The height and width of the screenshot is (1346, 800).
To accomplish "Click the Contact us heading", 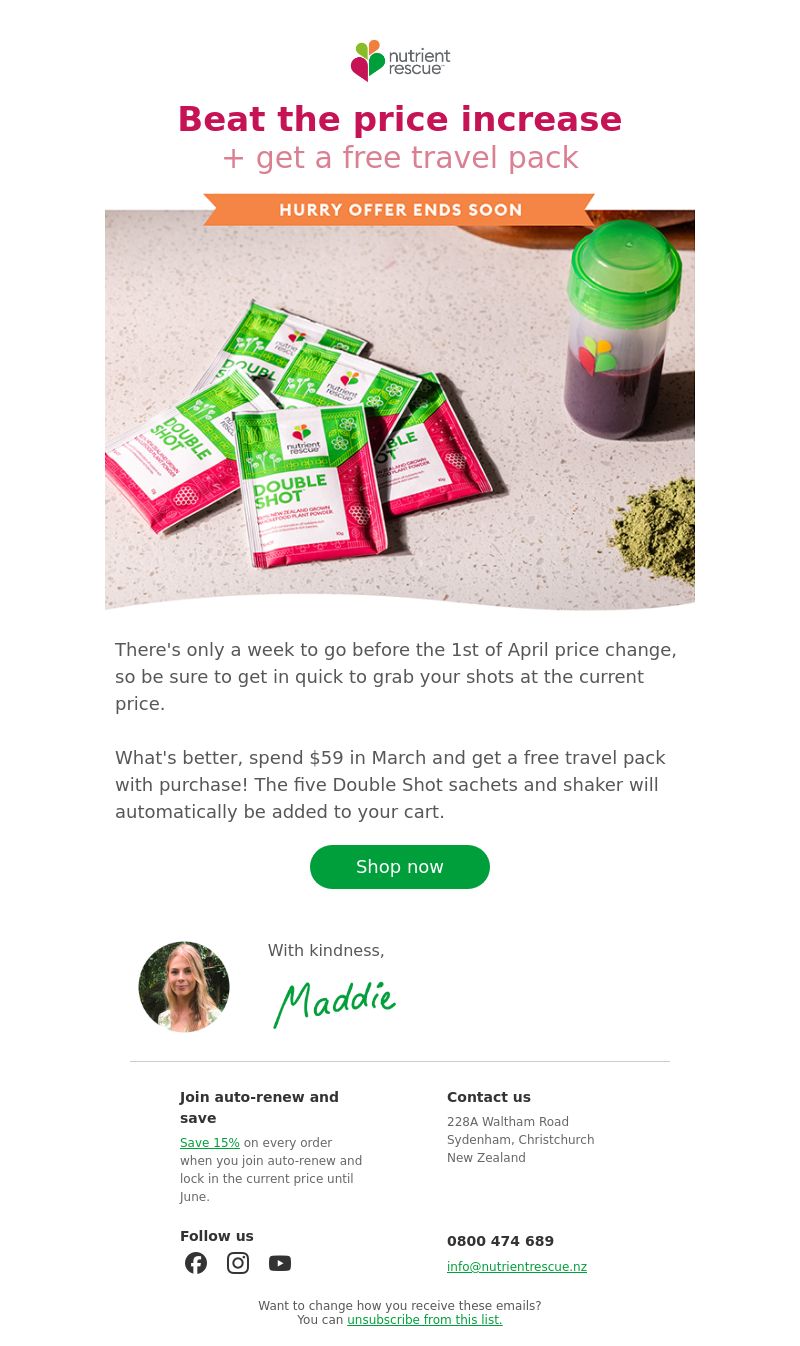I will (x=489, y=1097).
